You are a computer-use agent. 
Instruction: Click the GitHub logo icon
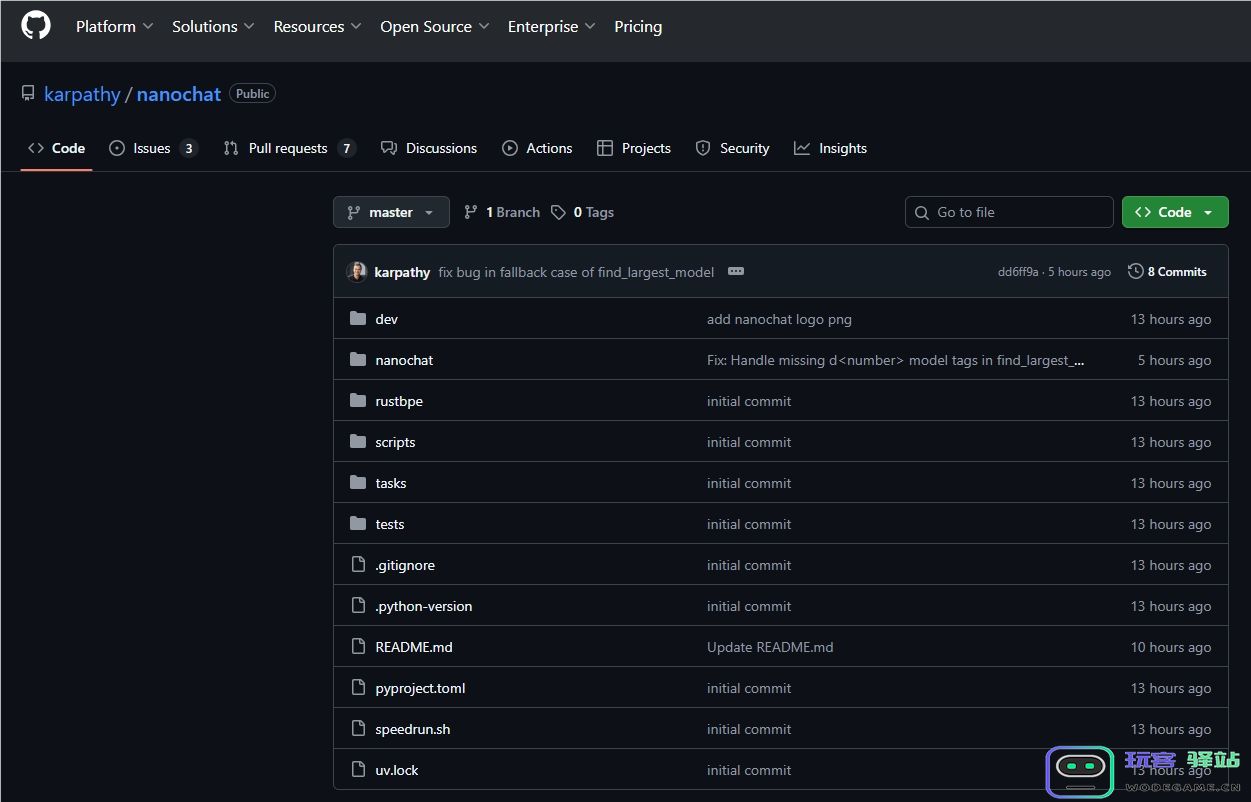coord(36,26)
